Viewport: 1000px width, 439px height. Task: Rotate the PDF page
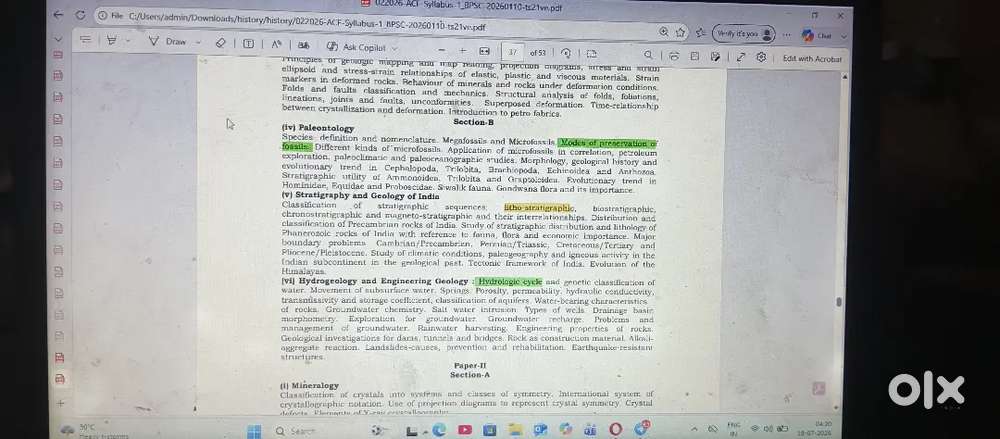(566, 53)
